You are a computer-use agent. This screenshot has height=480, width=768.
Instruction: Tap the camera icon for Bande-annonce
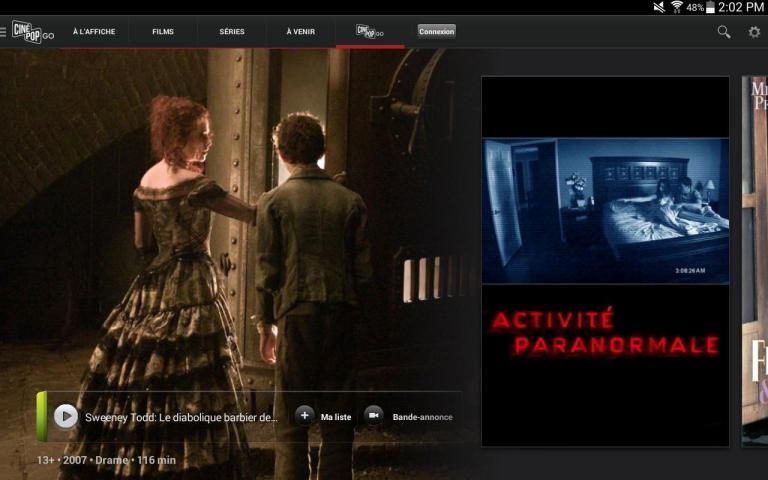coord(374,416)
